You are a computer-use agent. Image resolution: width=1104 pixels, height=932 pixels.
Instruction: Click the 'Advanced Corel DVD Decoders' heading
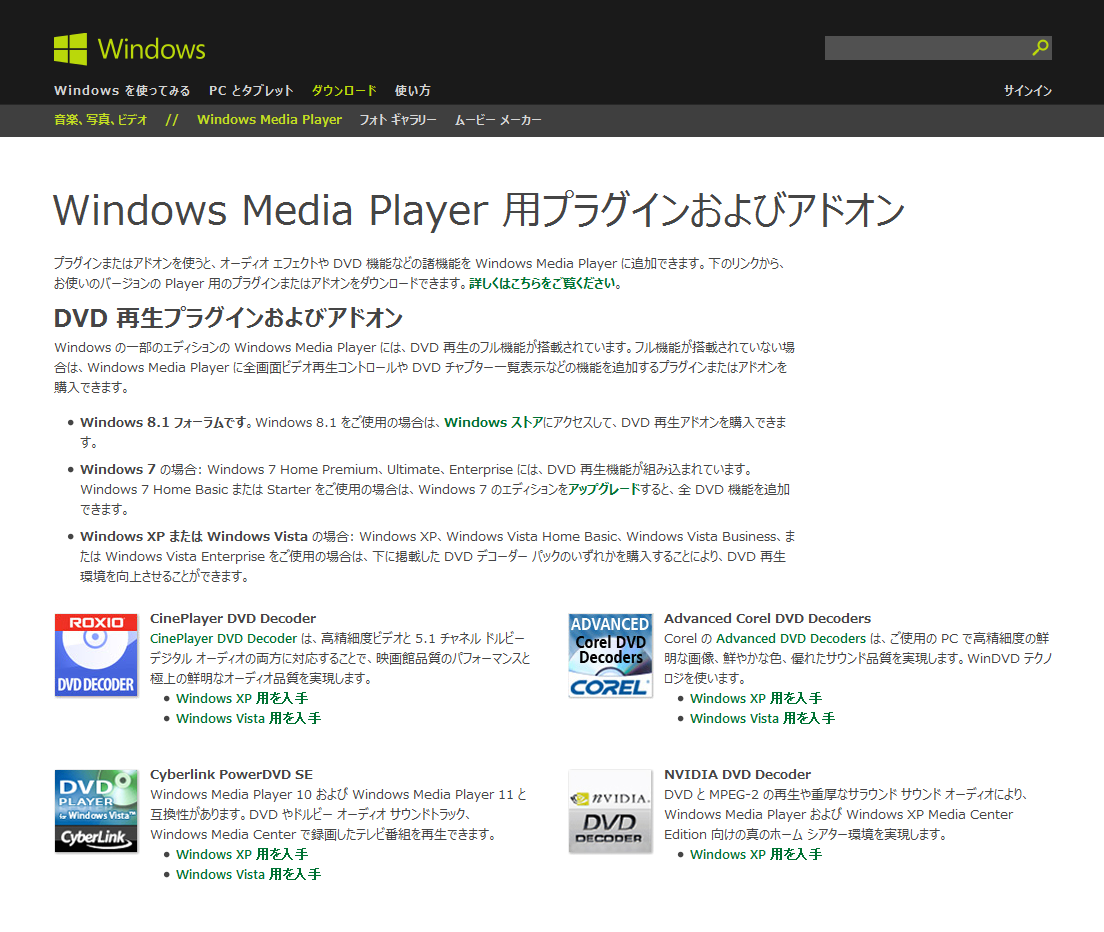tap(767, 618)
